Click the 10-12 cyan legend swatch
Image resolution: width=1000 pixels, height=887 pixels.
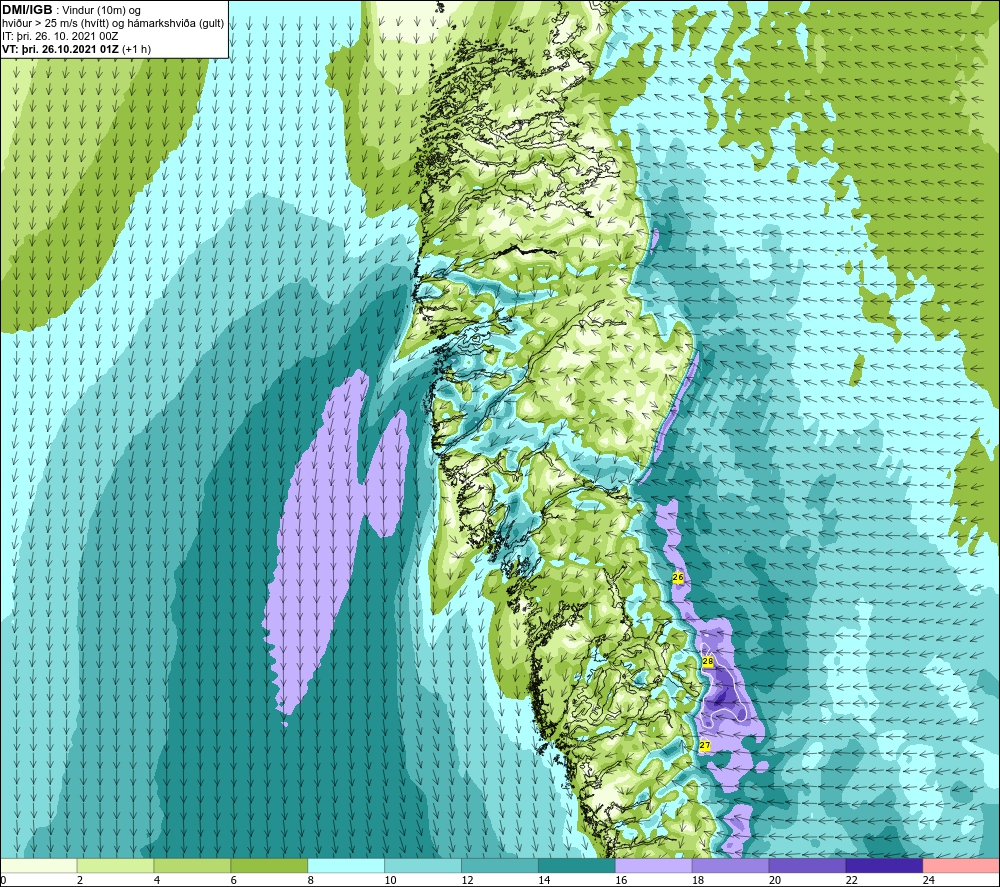click(423, 865)
